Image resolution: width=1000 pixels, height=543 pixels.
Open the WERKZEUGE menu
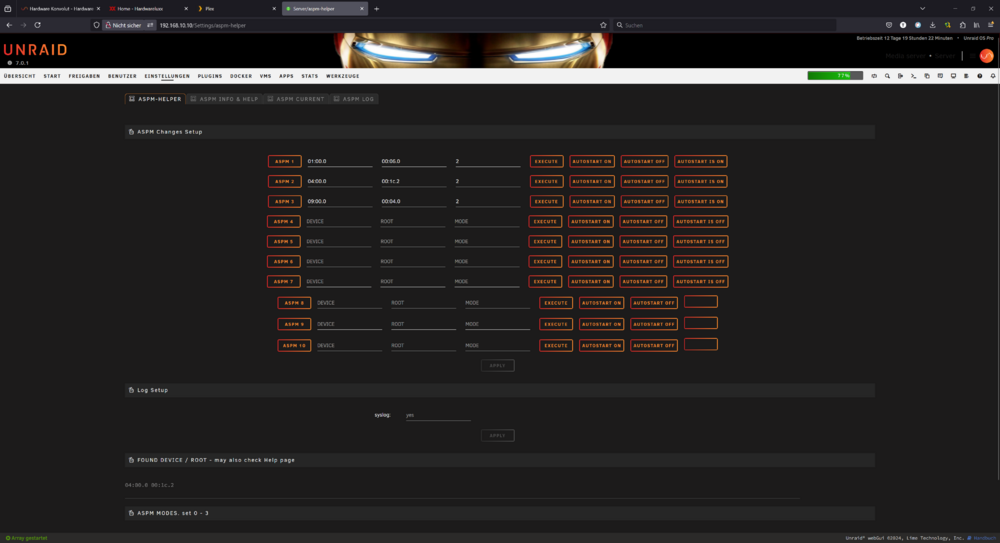pos(342,76)
